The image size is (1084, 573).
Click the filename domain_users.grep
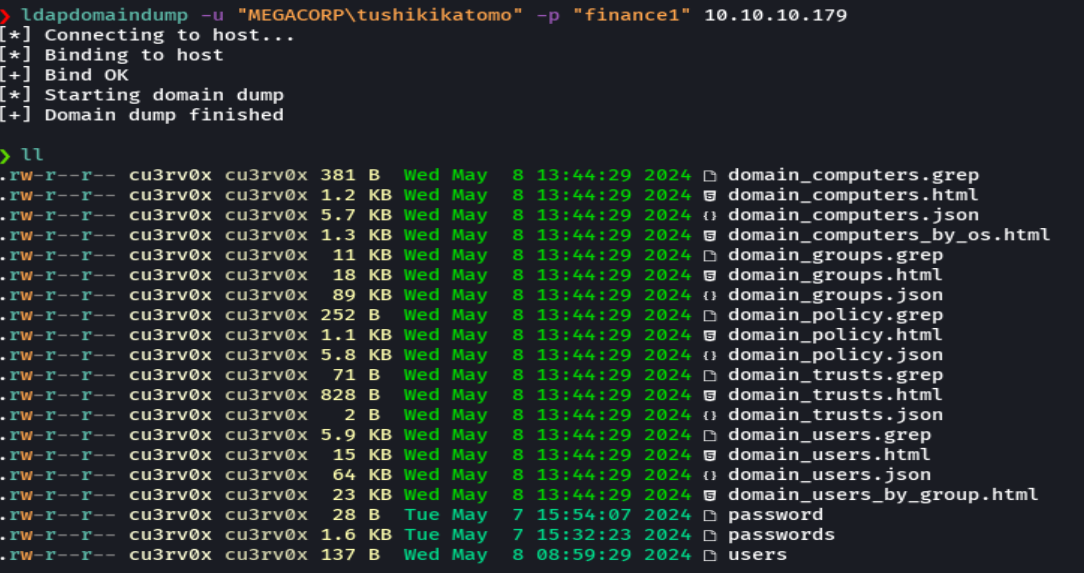830,437
